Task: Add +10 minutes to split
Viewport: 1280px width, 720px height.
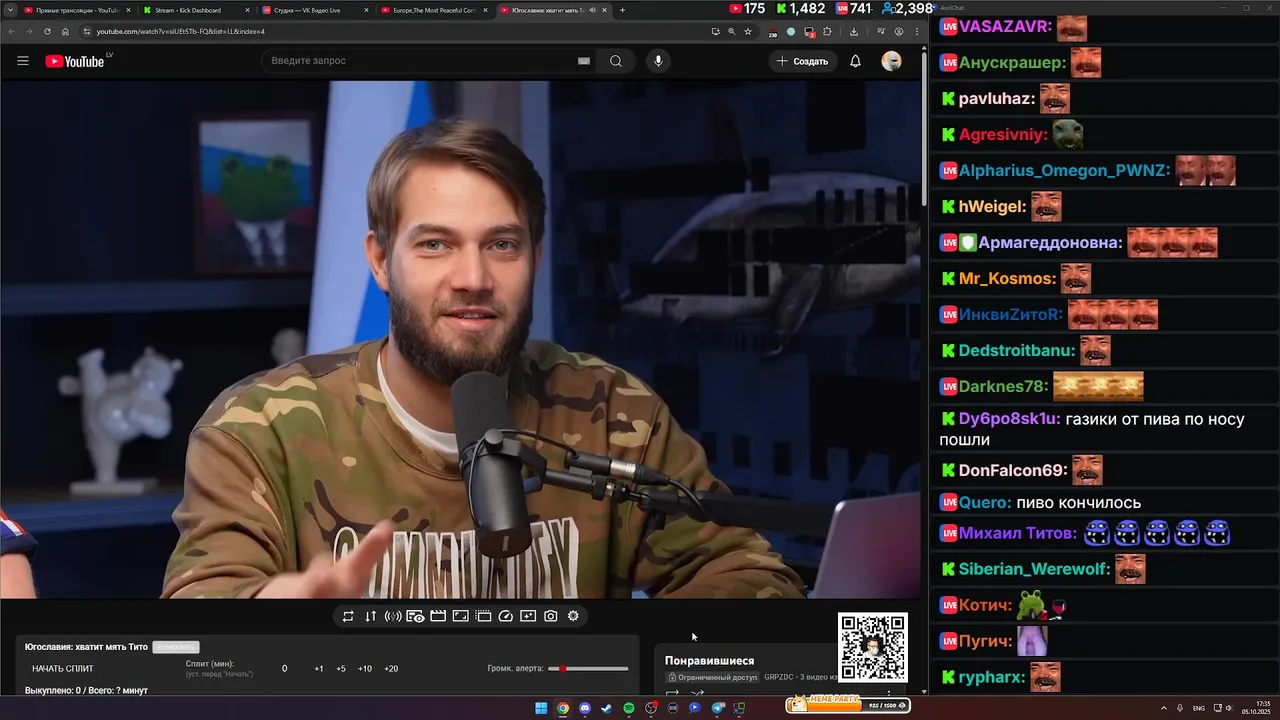Action: (x=365, y=668)
